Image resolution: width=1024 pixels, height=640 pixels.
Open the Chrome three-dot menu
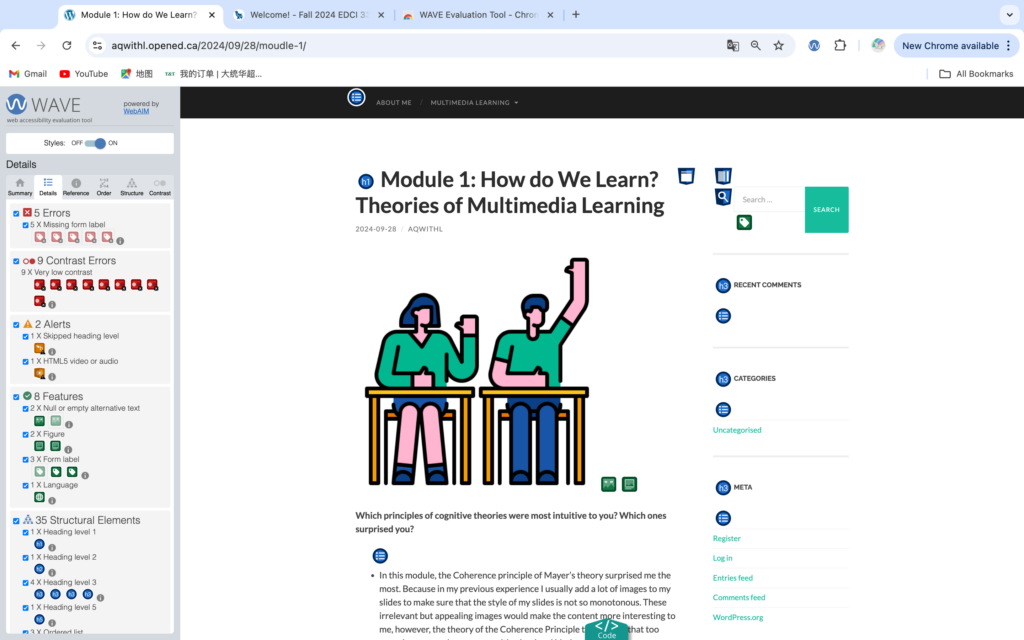tap(1009, 46)
